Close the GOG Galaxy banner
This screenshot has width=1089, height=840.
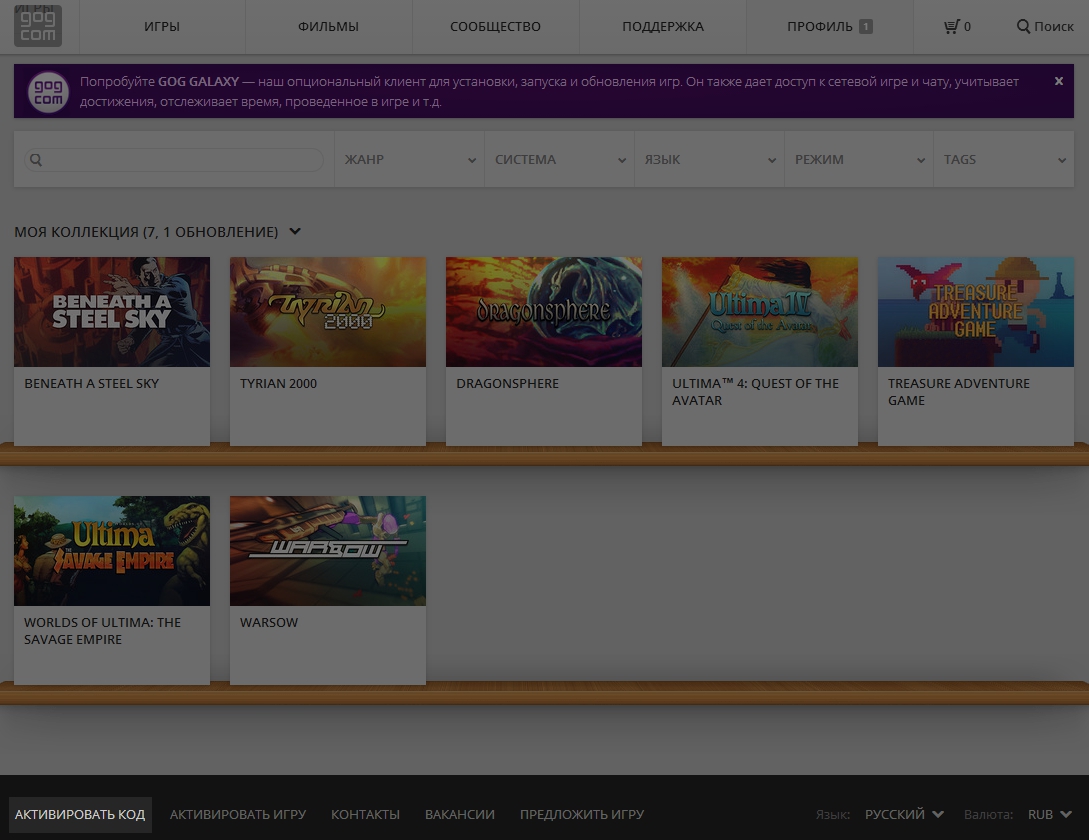(1058, 81)
